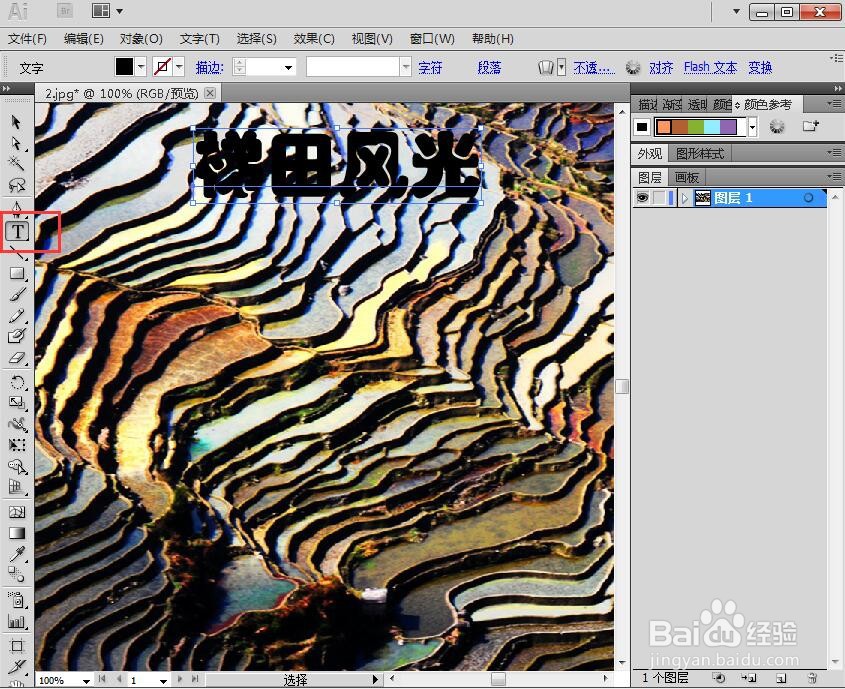Open the harmony rules dropdown in Color Guide
845x689 pixels.
click(752, 127)
